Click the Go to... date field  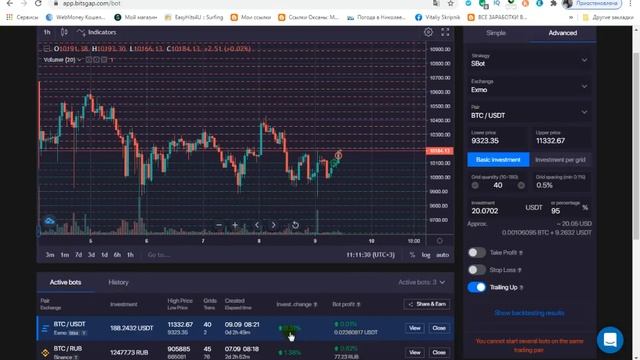pyautogui.click(x=159, y=255)
